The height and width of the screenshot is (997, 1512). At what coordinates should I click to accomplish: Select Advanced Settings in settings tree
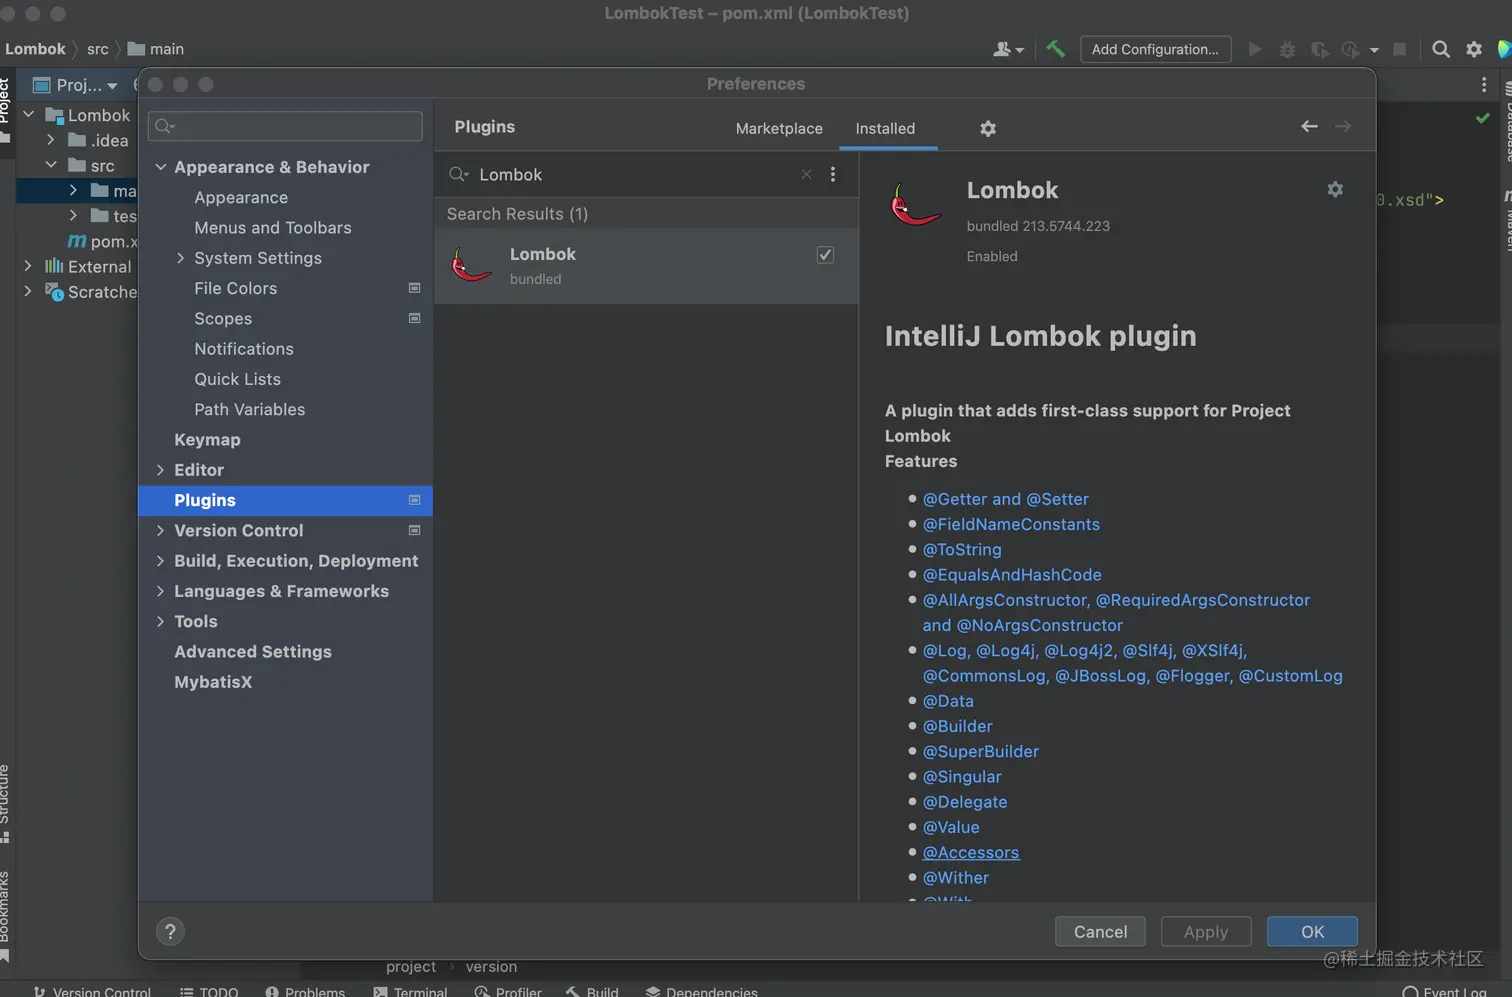253,652
